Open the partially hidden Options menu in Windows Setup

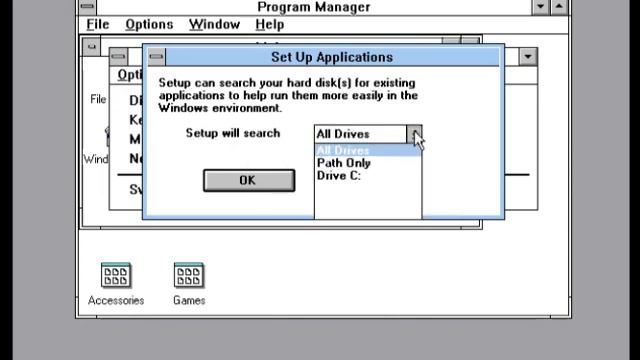pos(130,75)
